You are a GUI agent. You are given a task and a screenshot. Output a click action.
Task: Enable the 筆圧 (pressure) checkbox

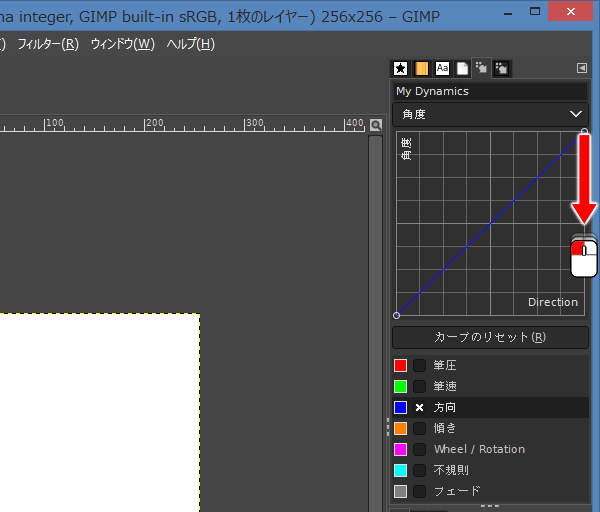click(420, 366)
